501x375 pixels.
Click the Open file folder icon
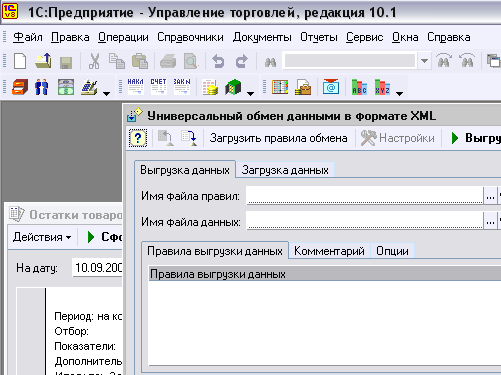[x=43, y=61]
